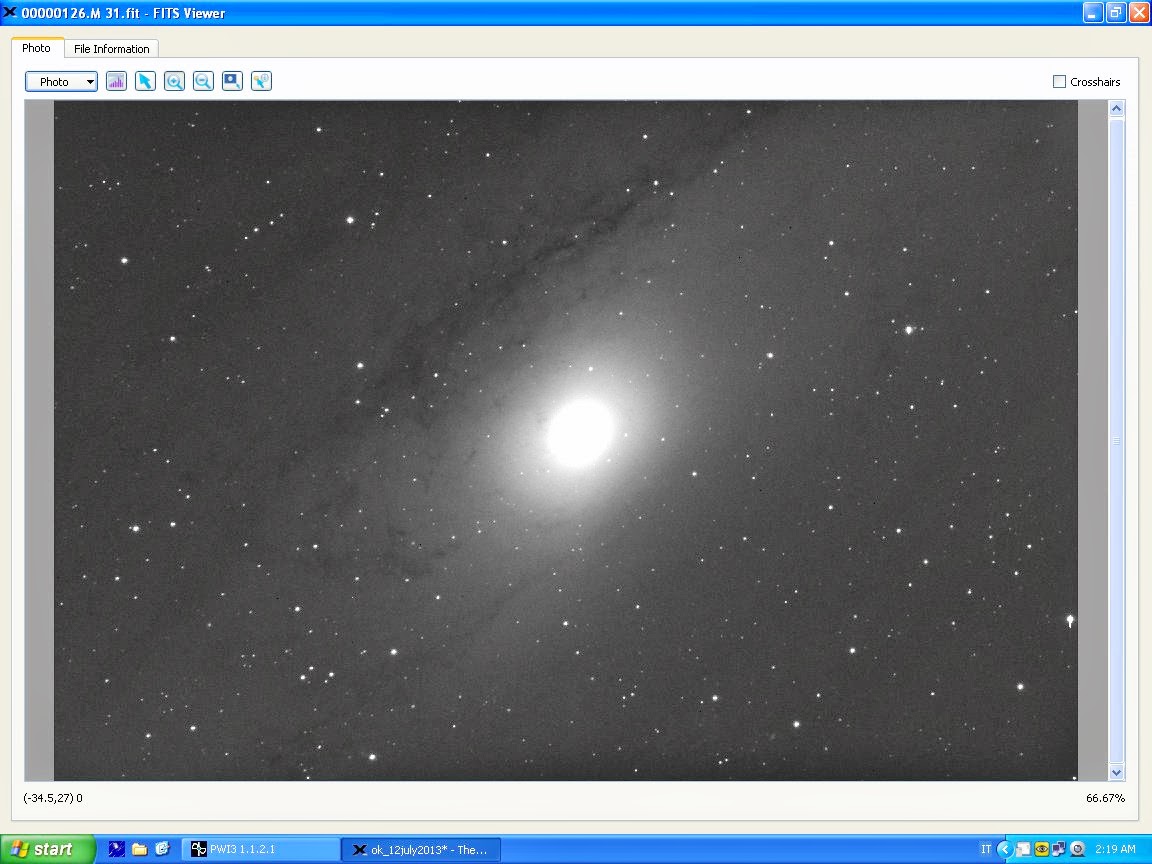This screenshot has height=864, width=1152.
Task: Click the zoom out magnifier icon
Action: pyautogui.click(x=203, y=82)
